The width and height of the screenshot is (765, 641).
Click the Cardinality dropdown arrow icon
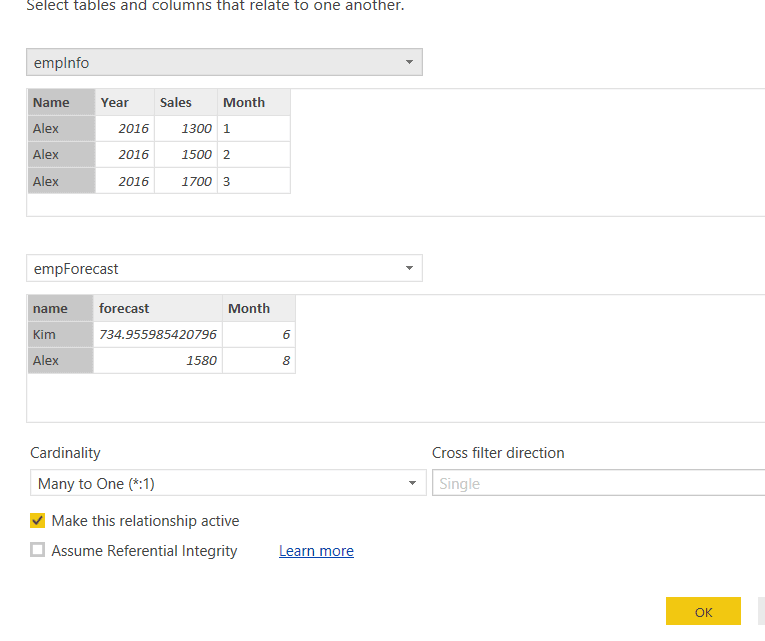pyautogui.click(x=412, y=483)
